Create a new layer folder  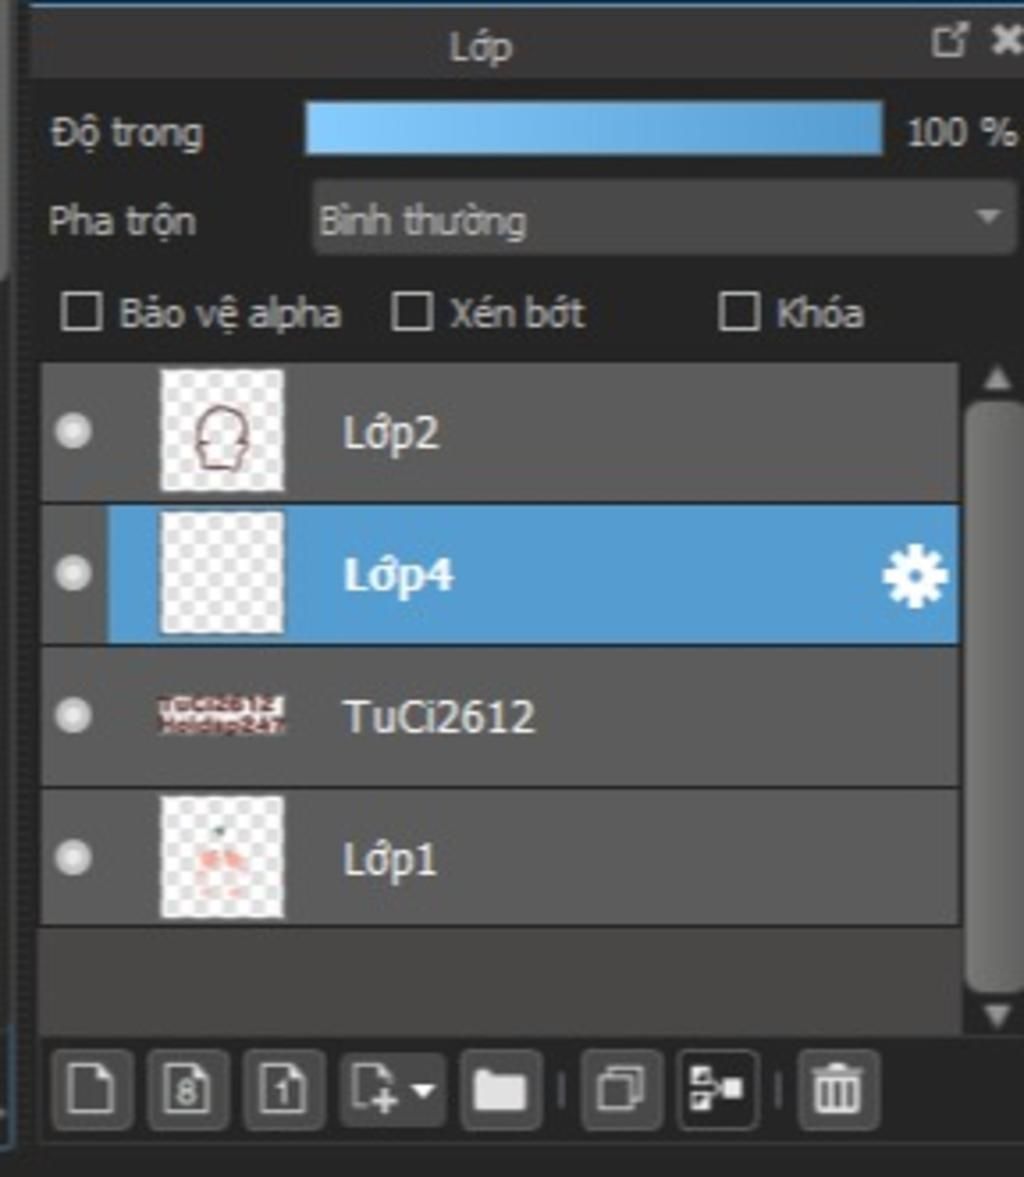[x=500, y=1089]
